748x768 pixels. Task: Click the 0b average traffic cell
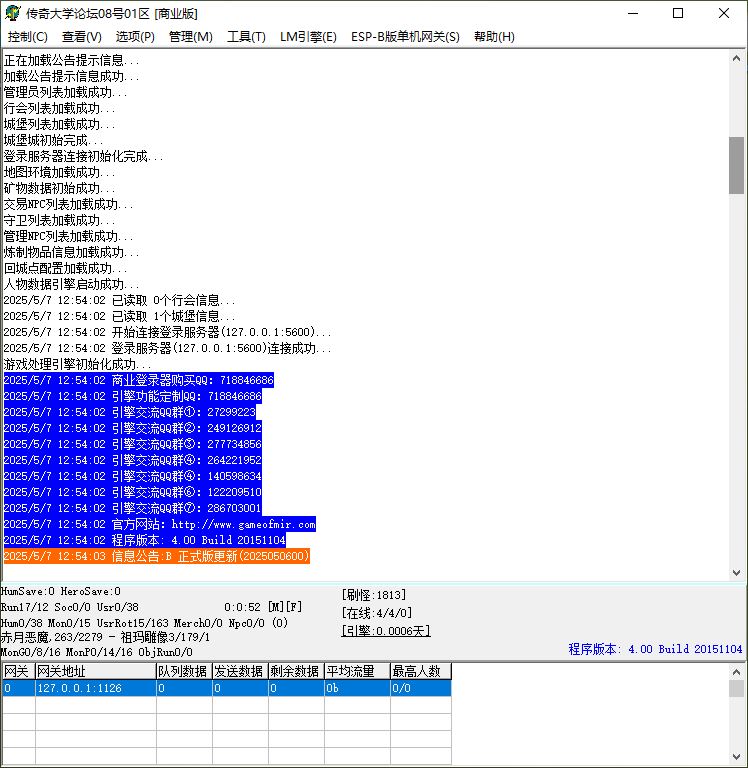pyautogui.click(x=357, y=688)
